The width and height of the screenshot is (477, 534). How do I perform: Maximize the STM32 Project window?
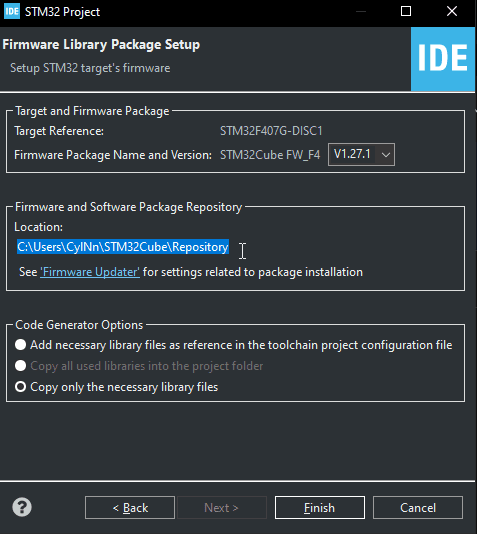pos(406,11)
